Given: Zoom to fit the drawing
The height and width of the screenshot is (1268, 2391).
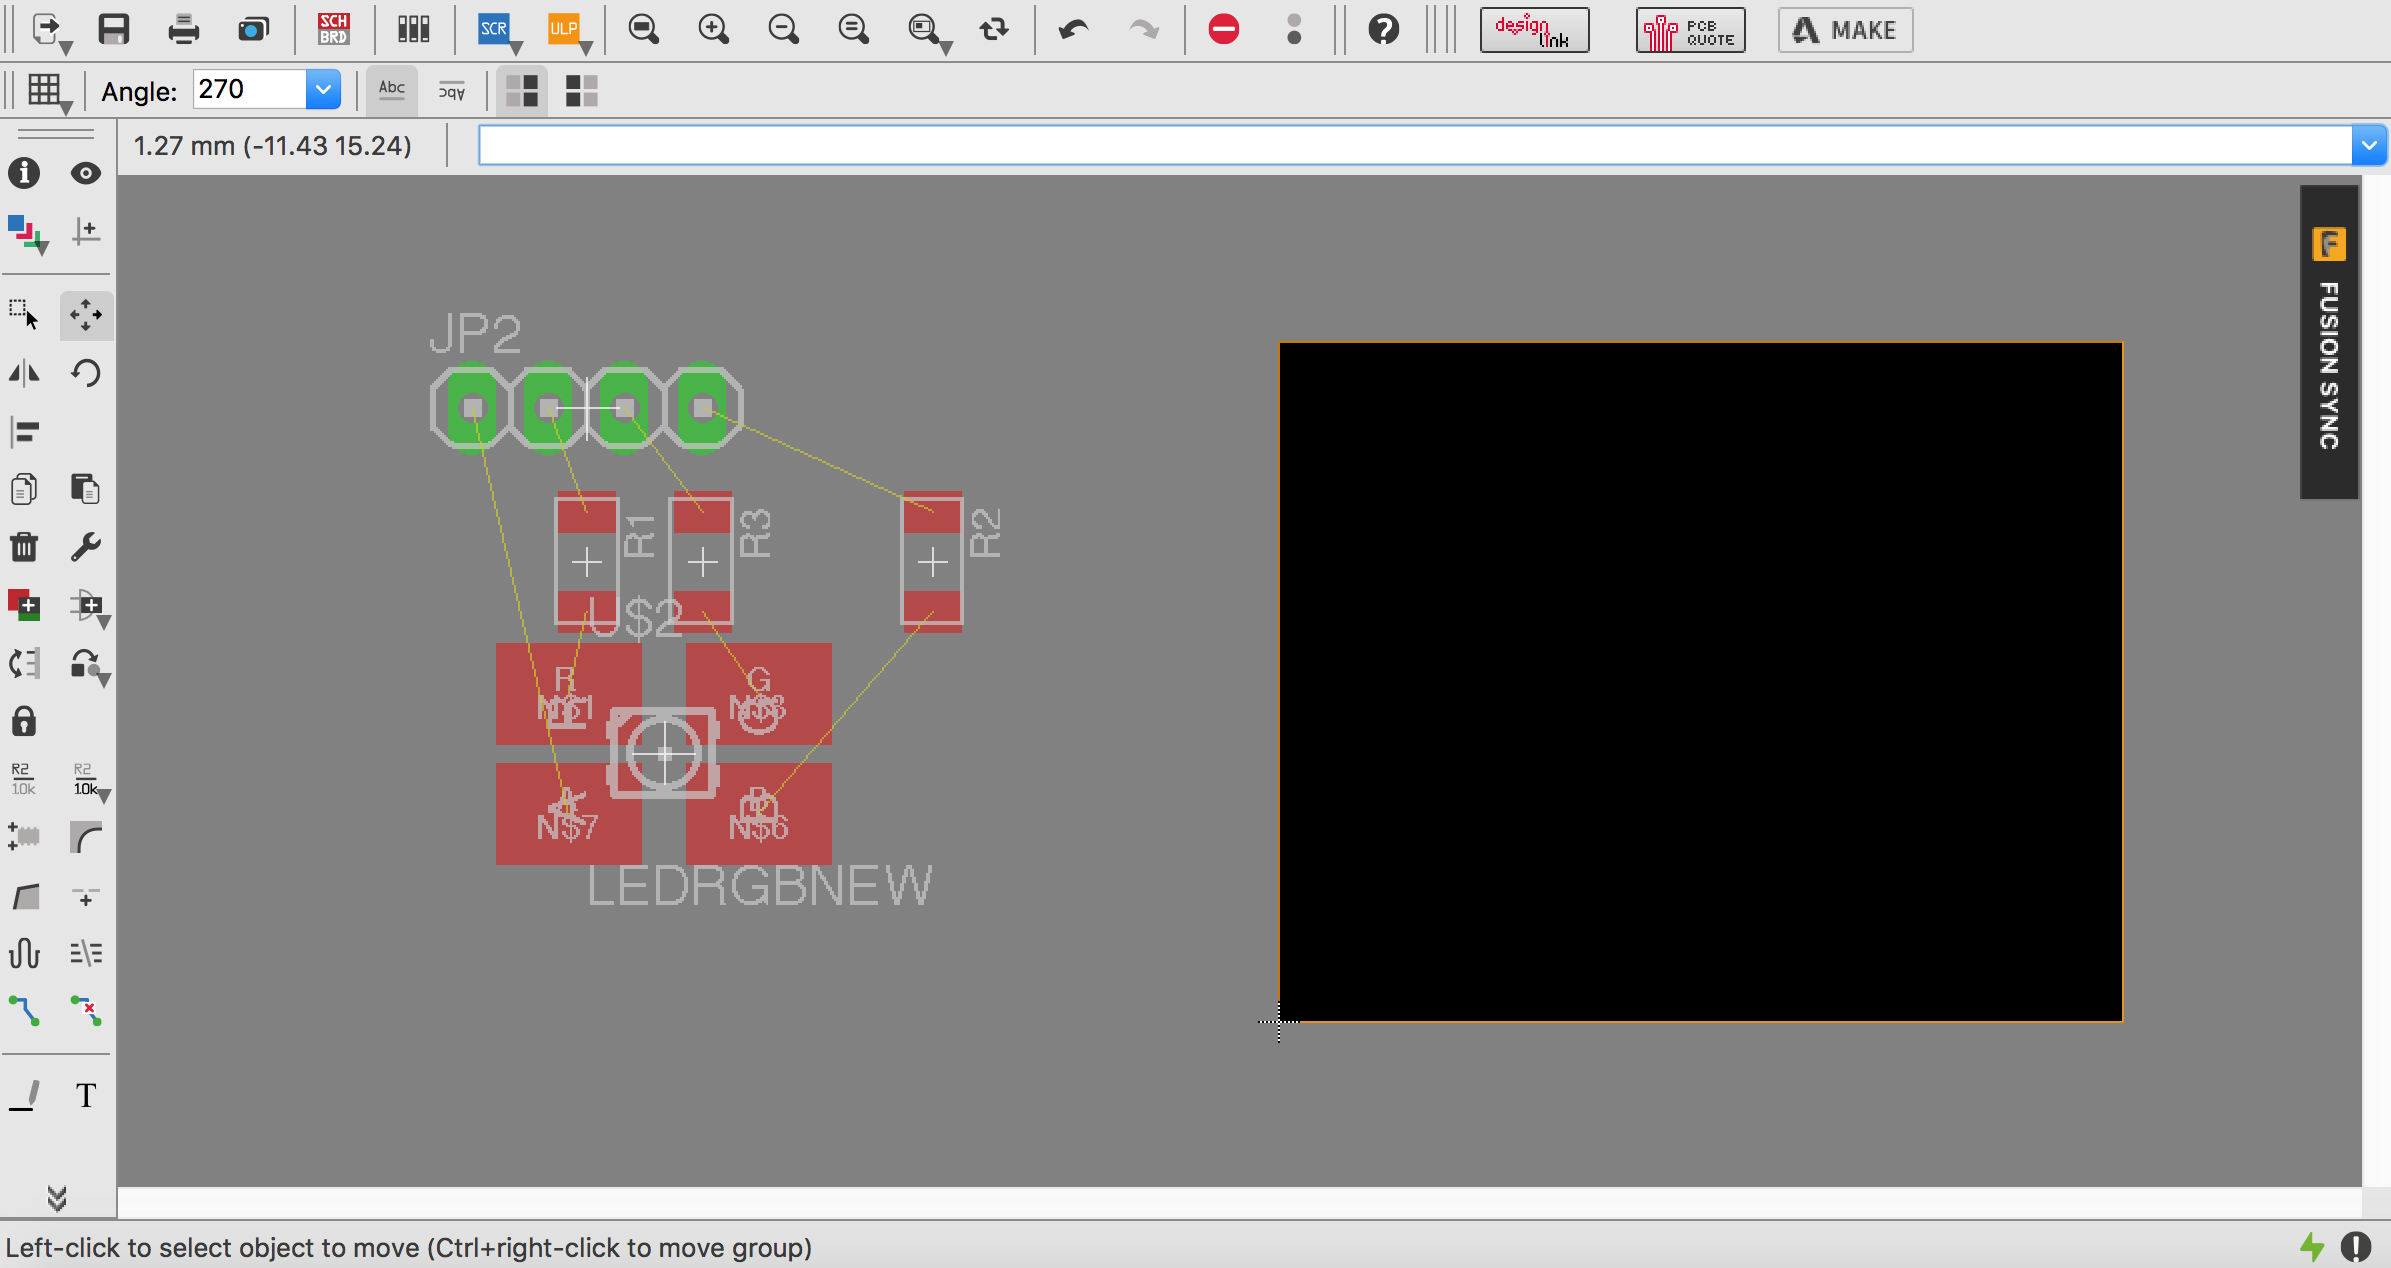Looking at the screenshot, I should point(644,30).
